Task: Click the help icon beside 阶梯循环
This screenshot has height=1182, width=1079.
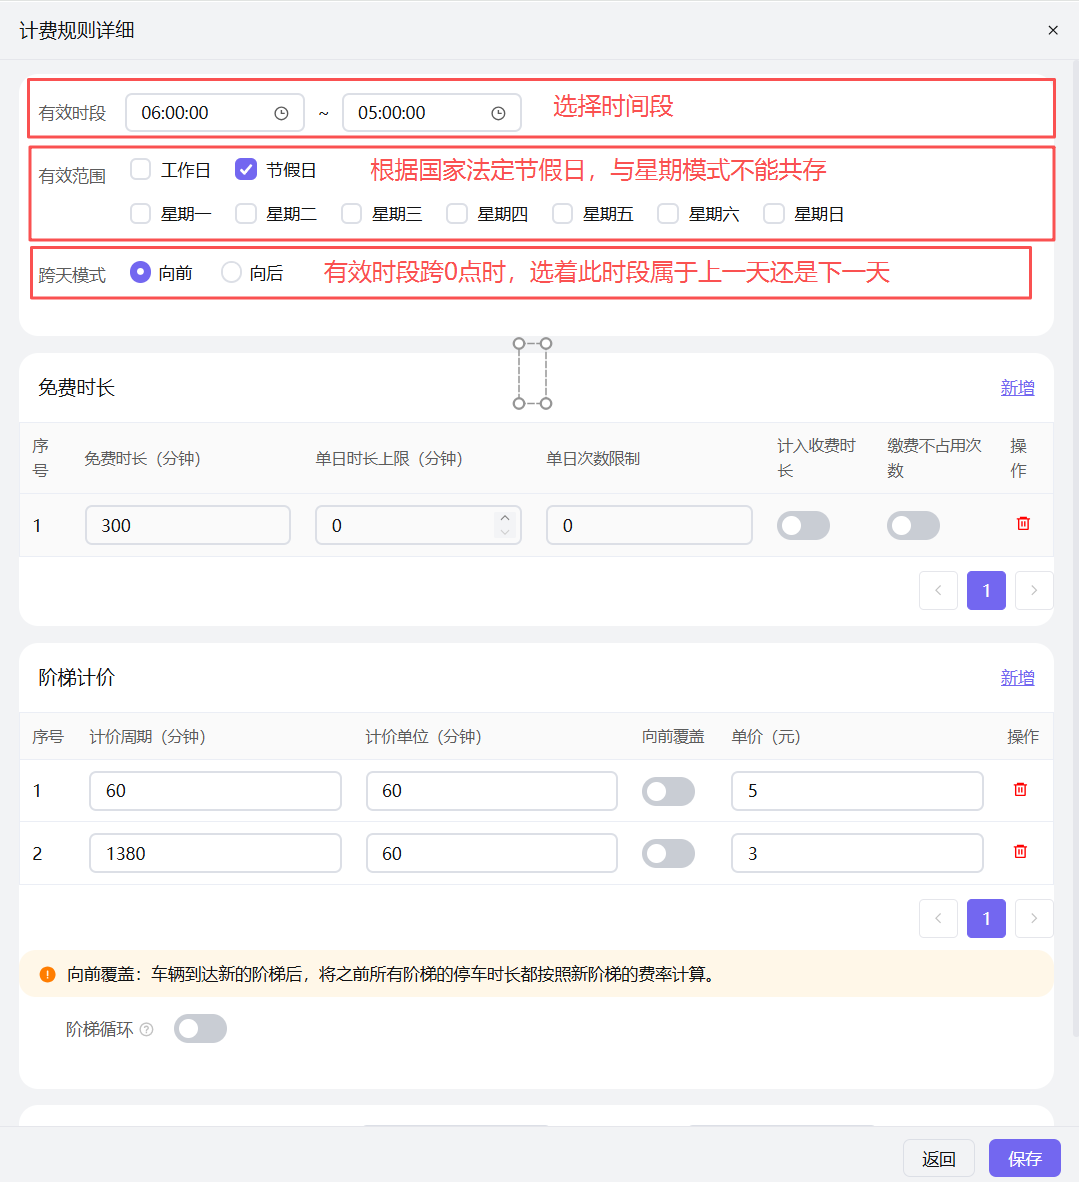Action: click(x=147, y=1028)
